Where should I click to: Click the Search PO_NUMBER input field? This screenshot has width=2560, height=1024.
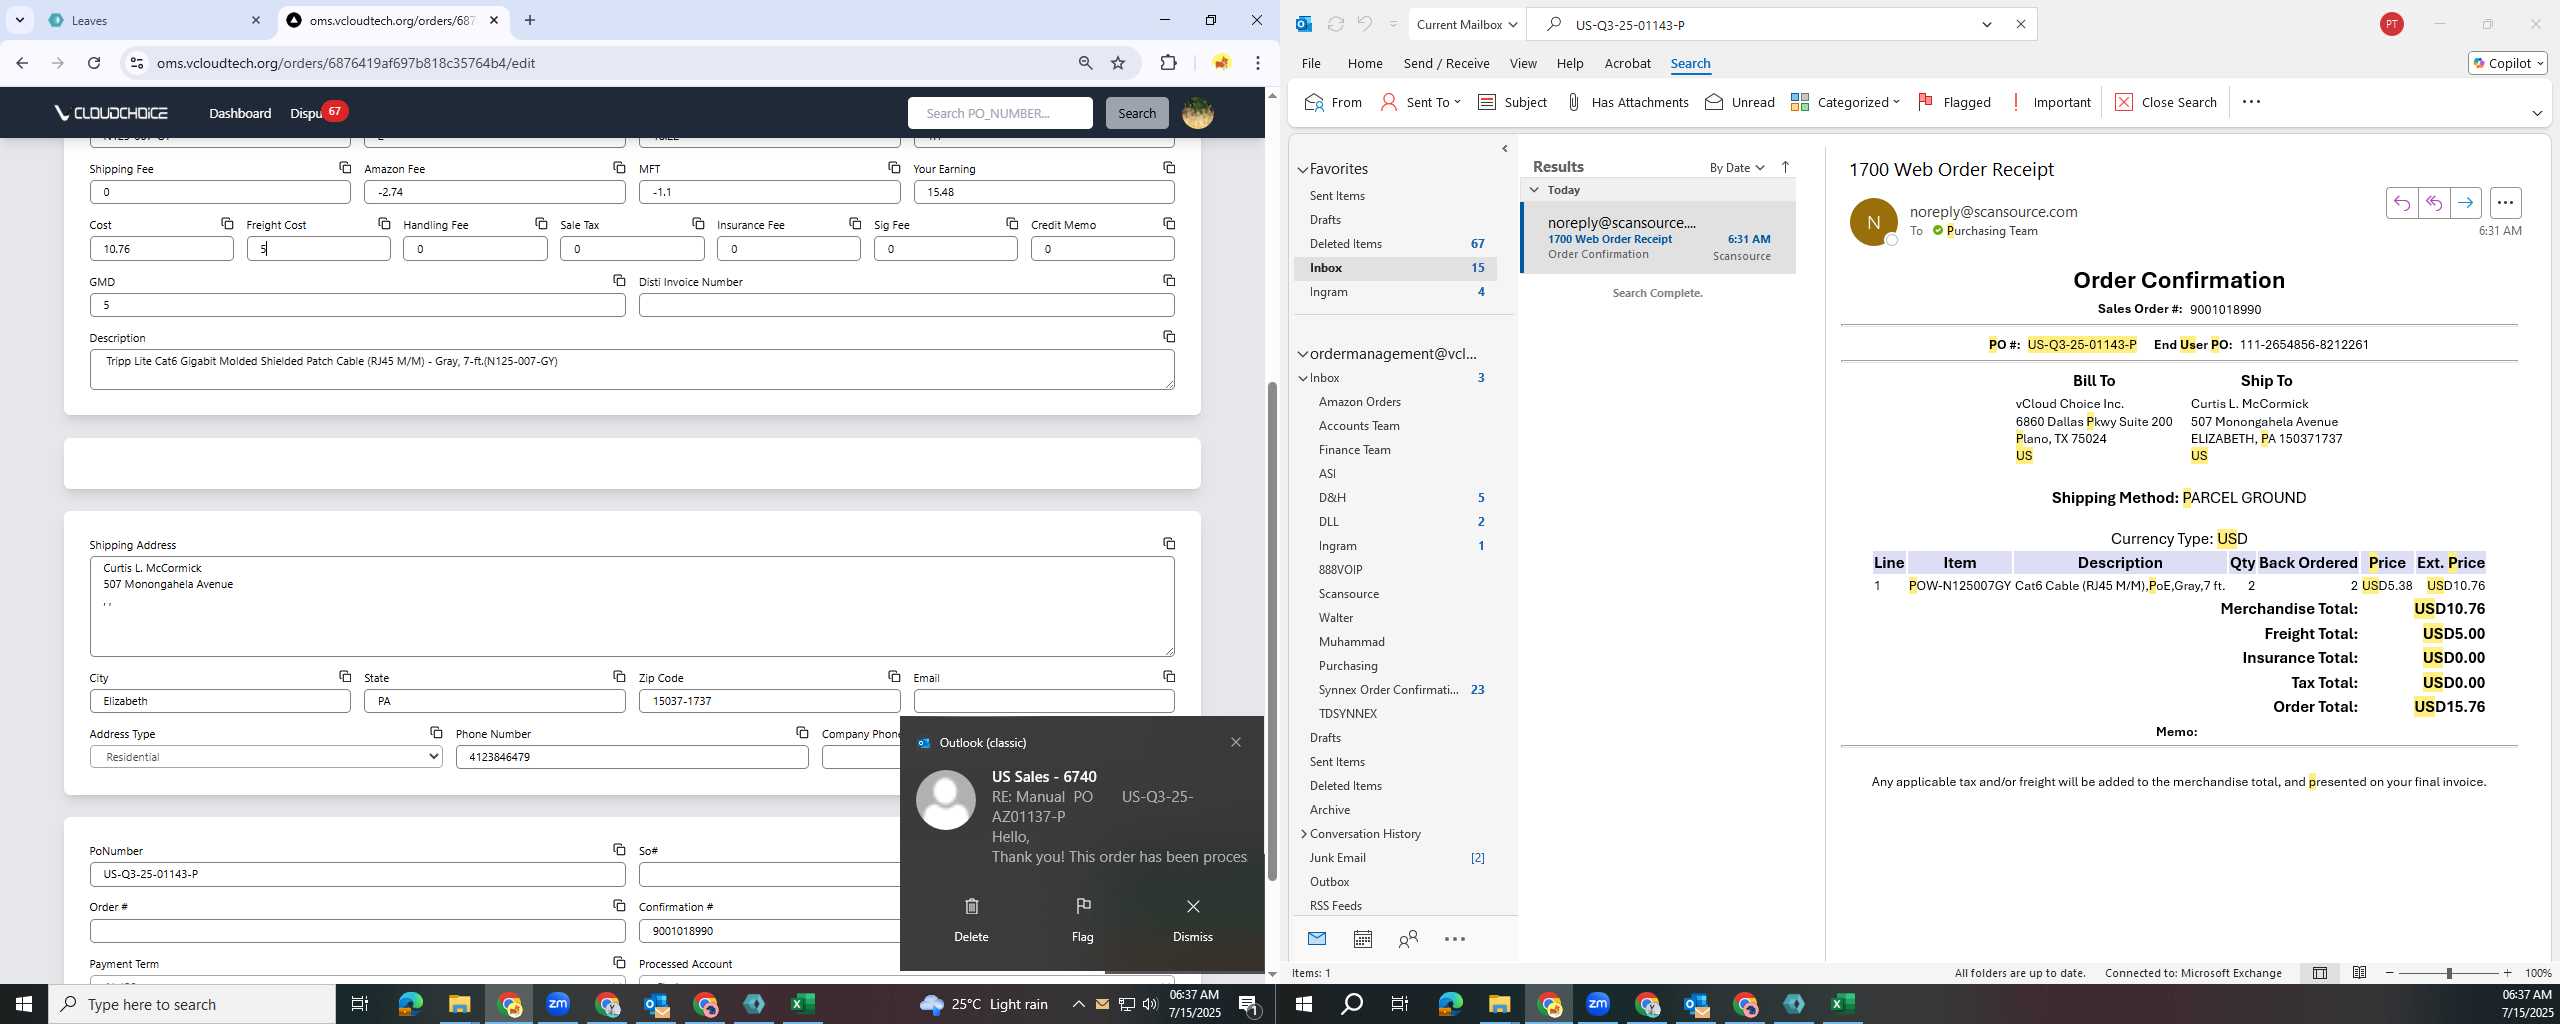pyautogui.click(x=1000, y=113)
